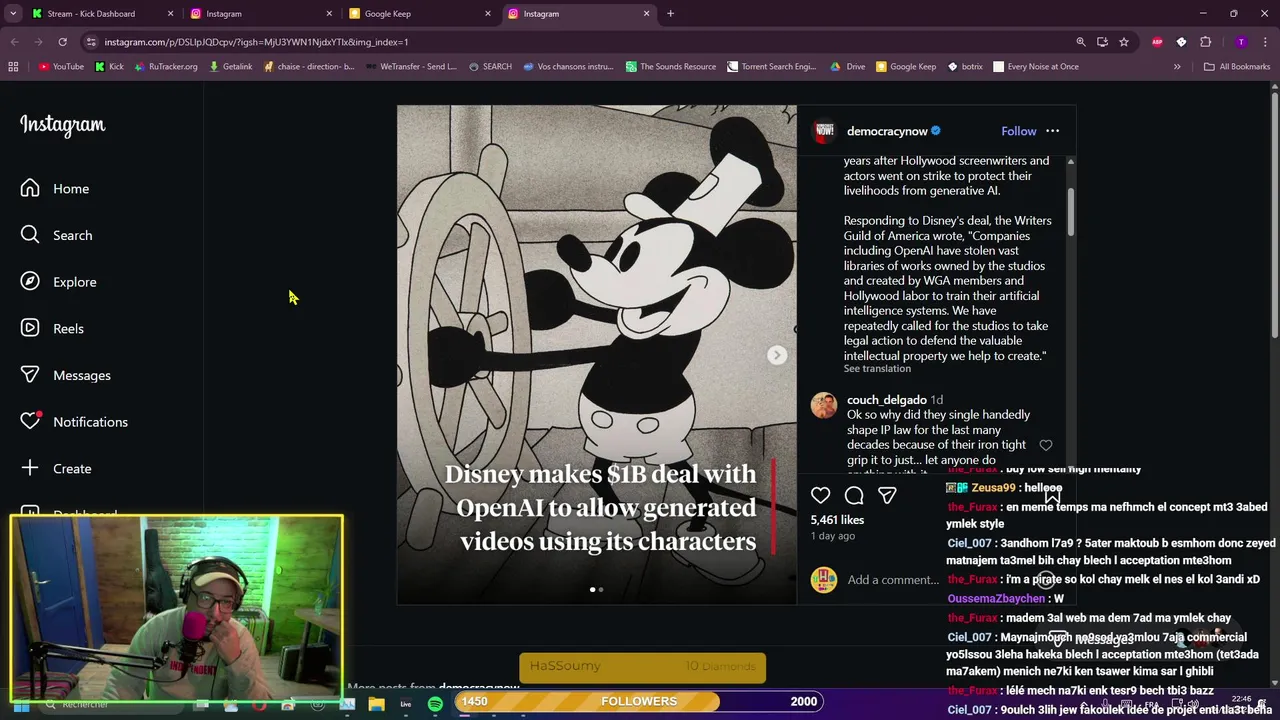
Task: Open the post's three-dot more options
Action: [1052, 131]
